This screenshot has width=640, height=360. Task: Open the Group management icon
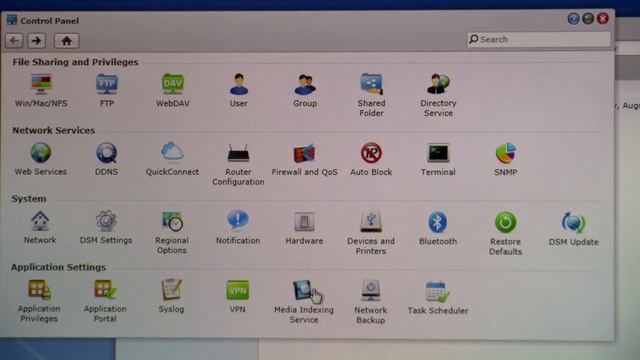[305, 84]
